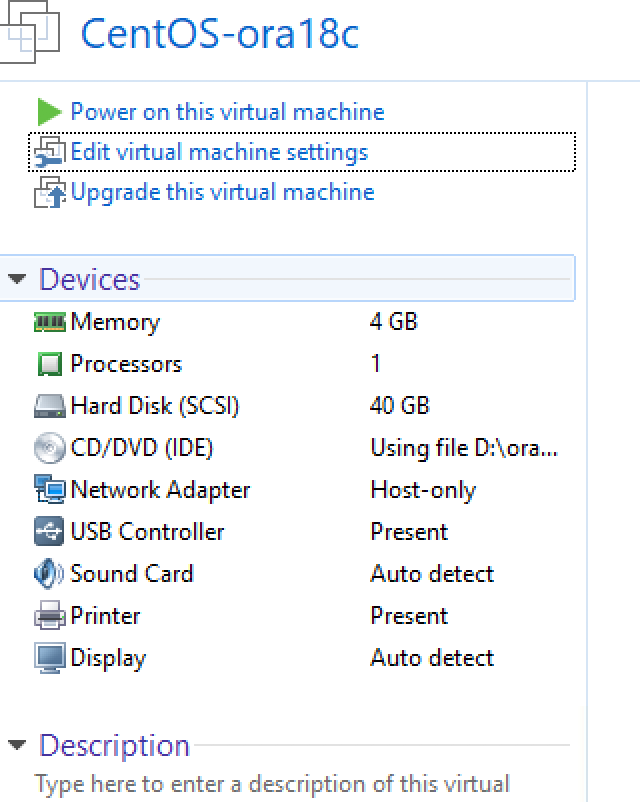Image resolution: width=640 pixels, height=802 pixels.
Task: Click the Sound Card speaker icon
Action: click(x=49, y=574)
